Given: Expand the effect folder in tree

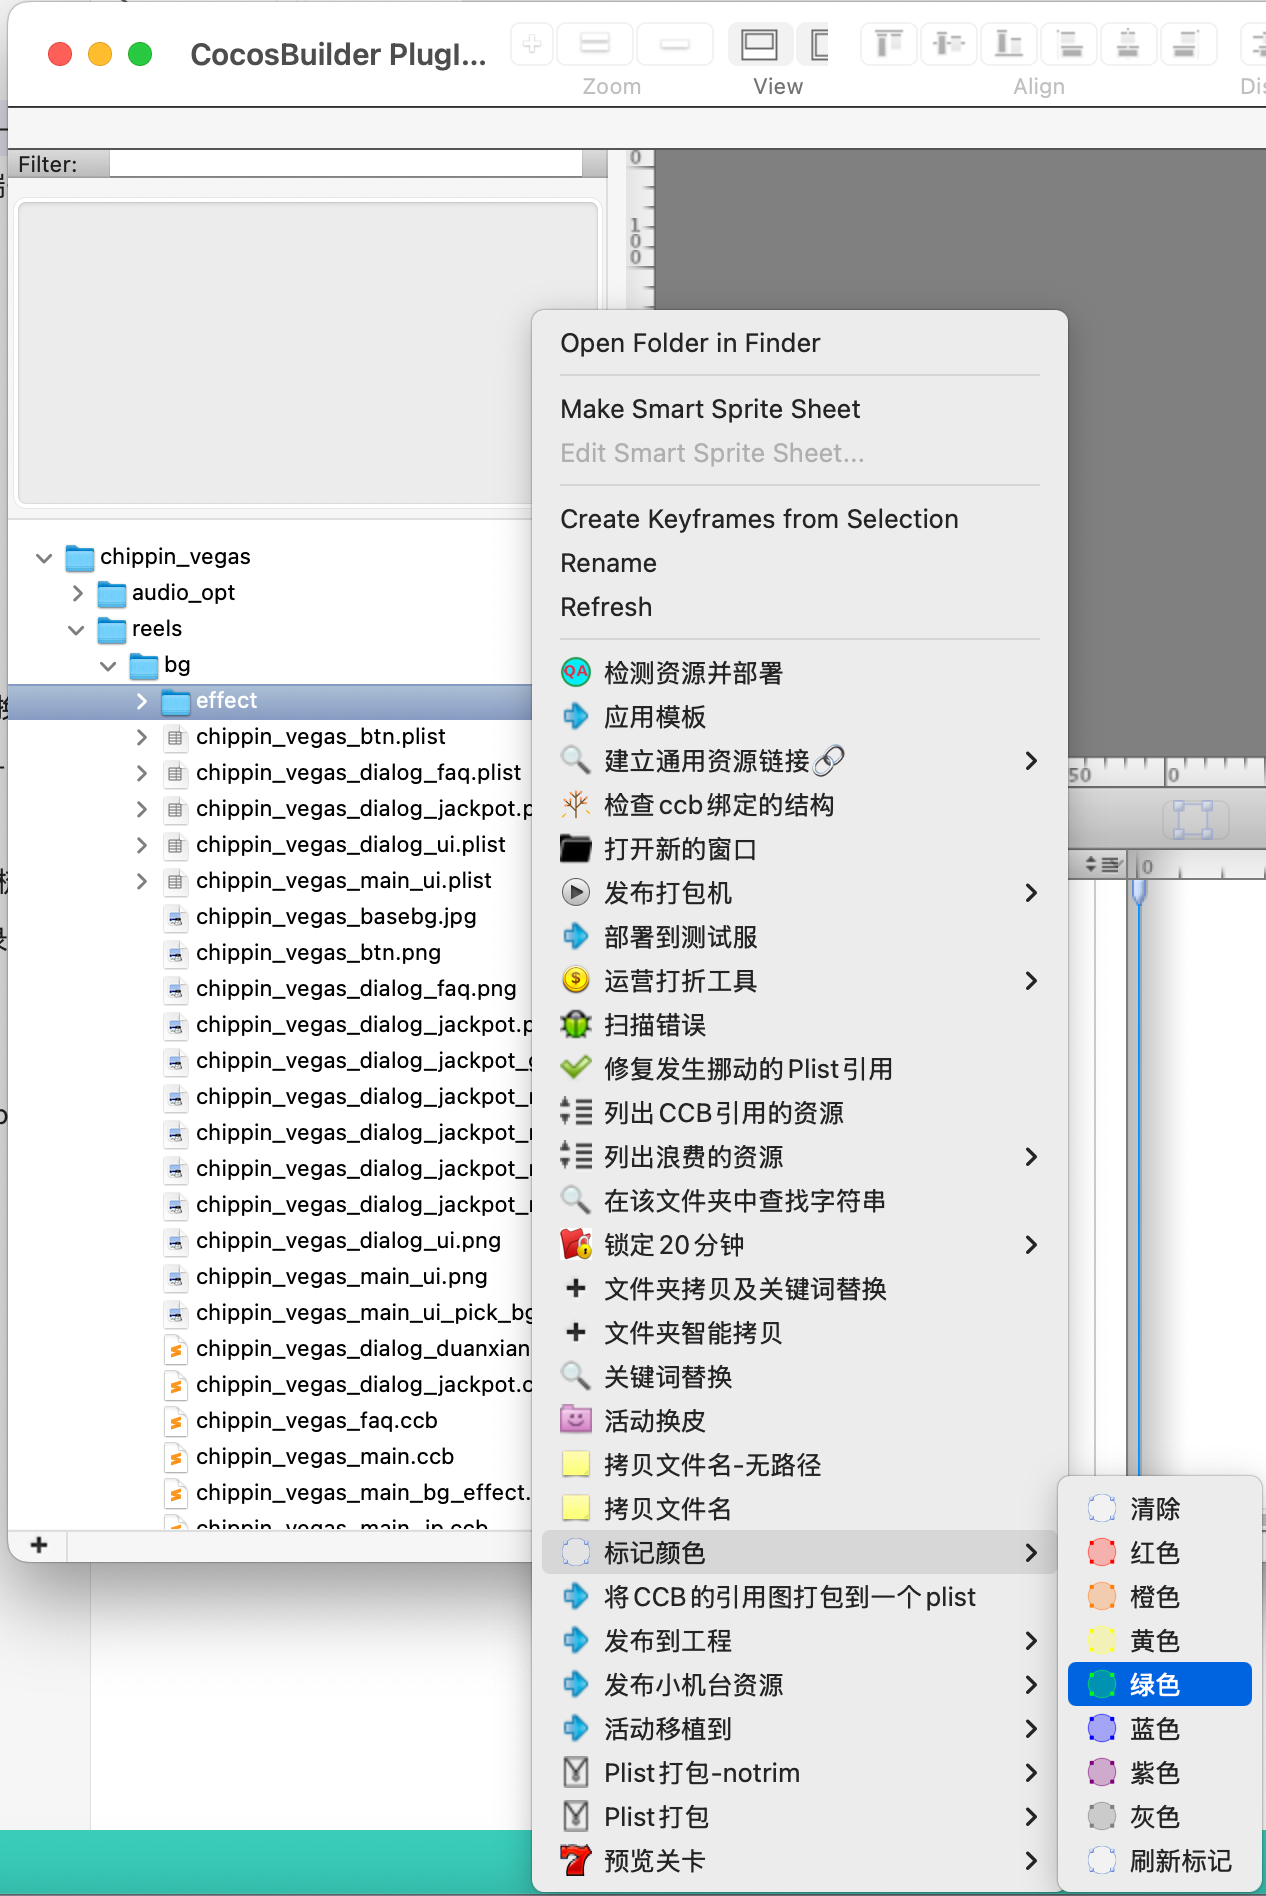Looking at the screenshot, I should [142, 701].
